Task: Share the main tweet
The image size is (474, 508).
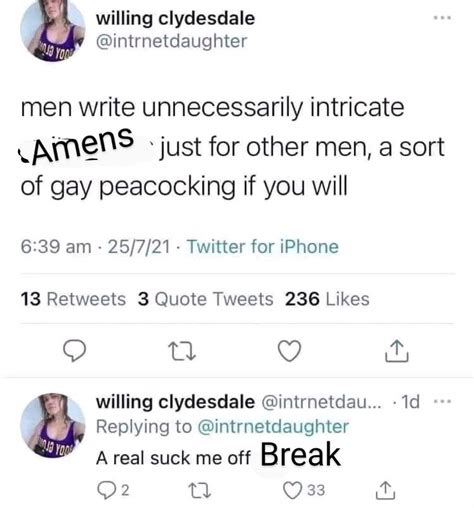Action: point(397,351)
